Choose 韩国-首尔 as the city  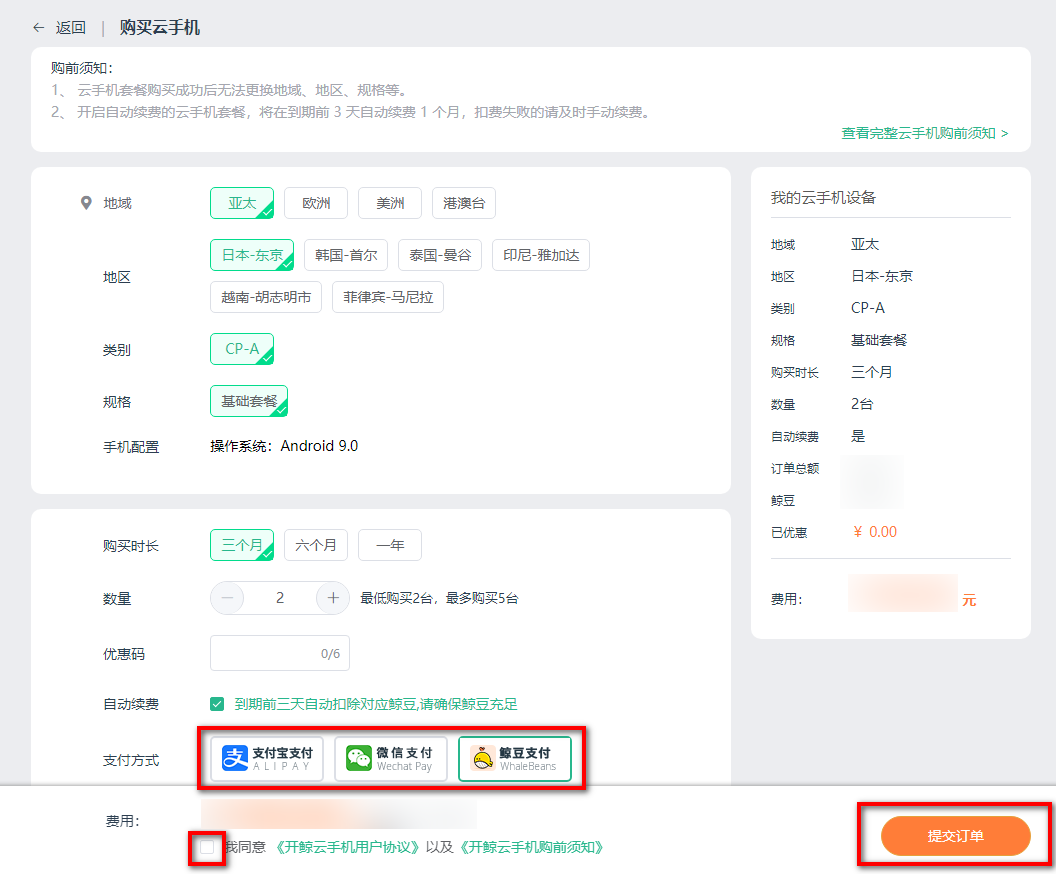click(x=346, y=254)
